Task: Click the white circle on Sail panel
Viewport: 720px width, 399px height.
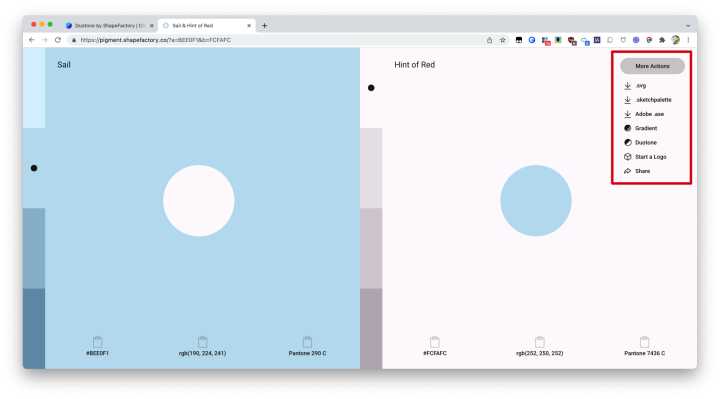Action: 199,201
